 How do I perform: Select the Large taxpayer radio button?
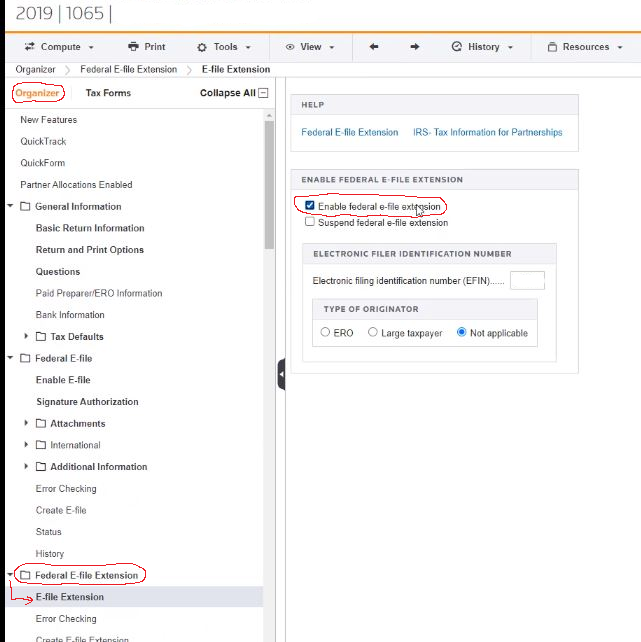coord(372,332)
